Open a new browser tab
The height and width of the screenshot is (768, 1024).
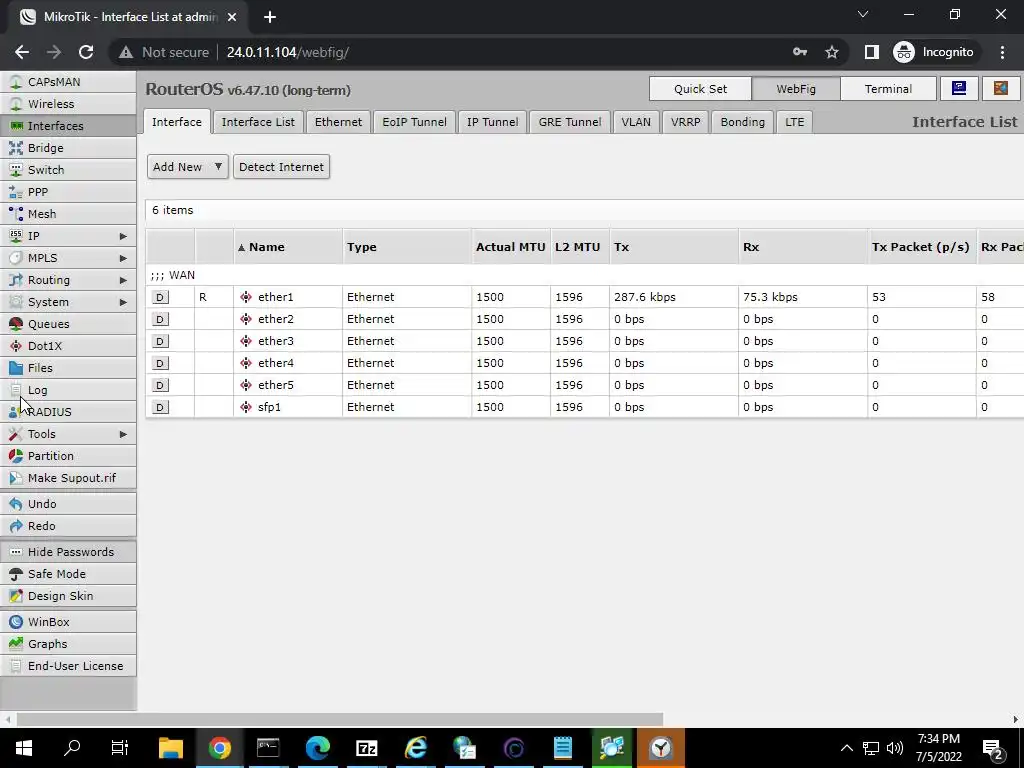click(270, 17)
